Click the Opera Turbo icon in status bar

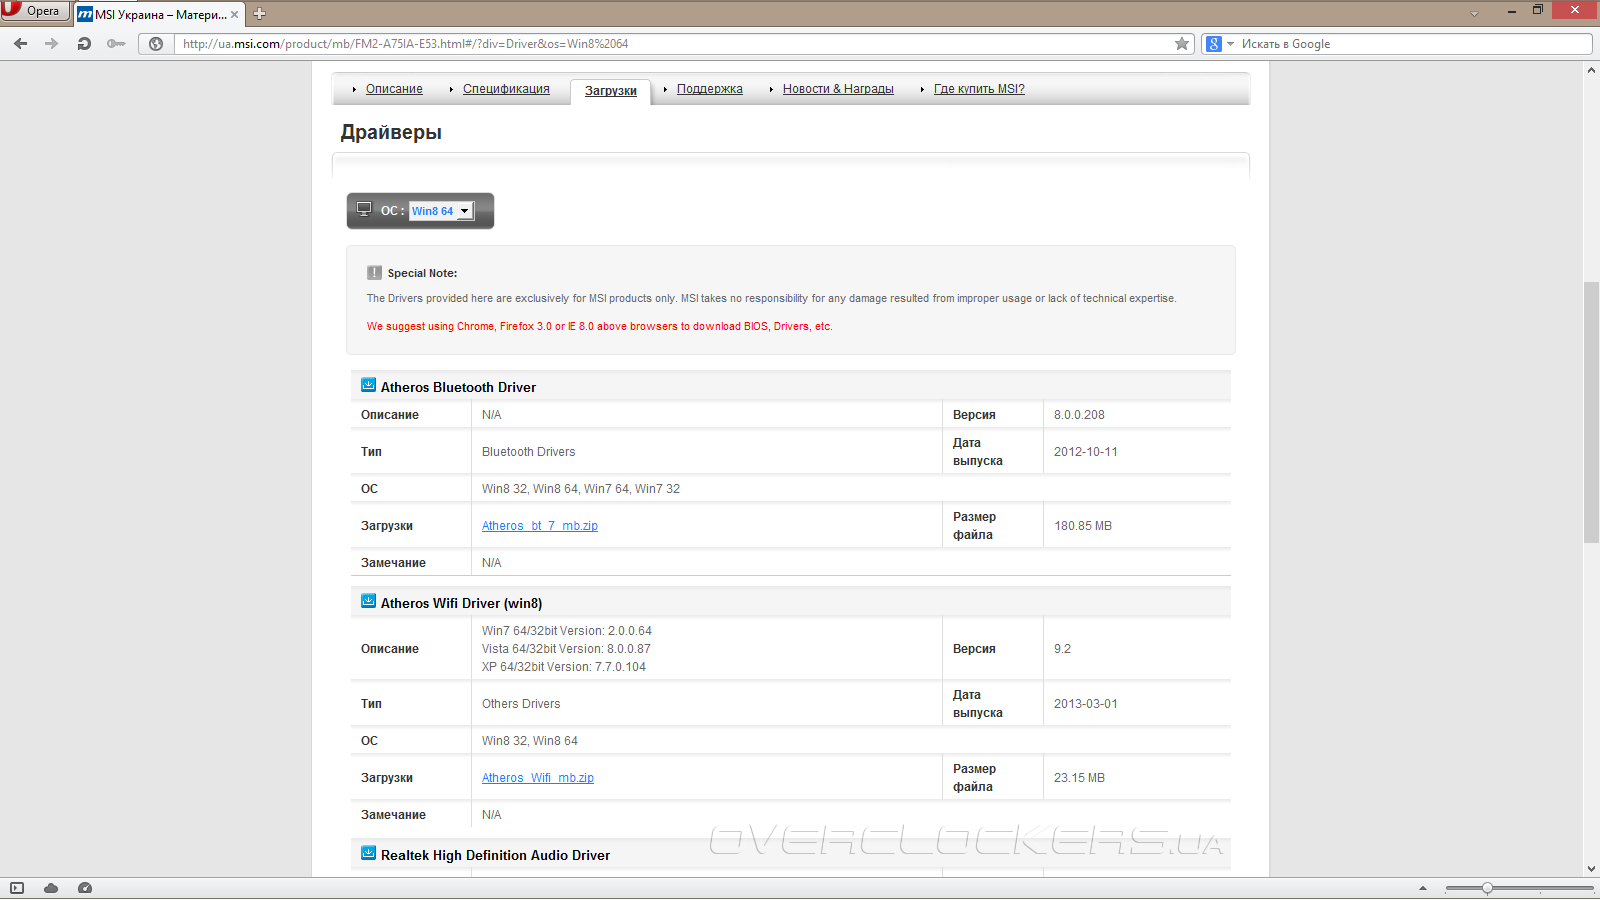point(85,888)
